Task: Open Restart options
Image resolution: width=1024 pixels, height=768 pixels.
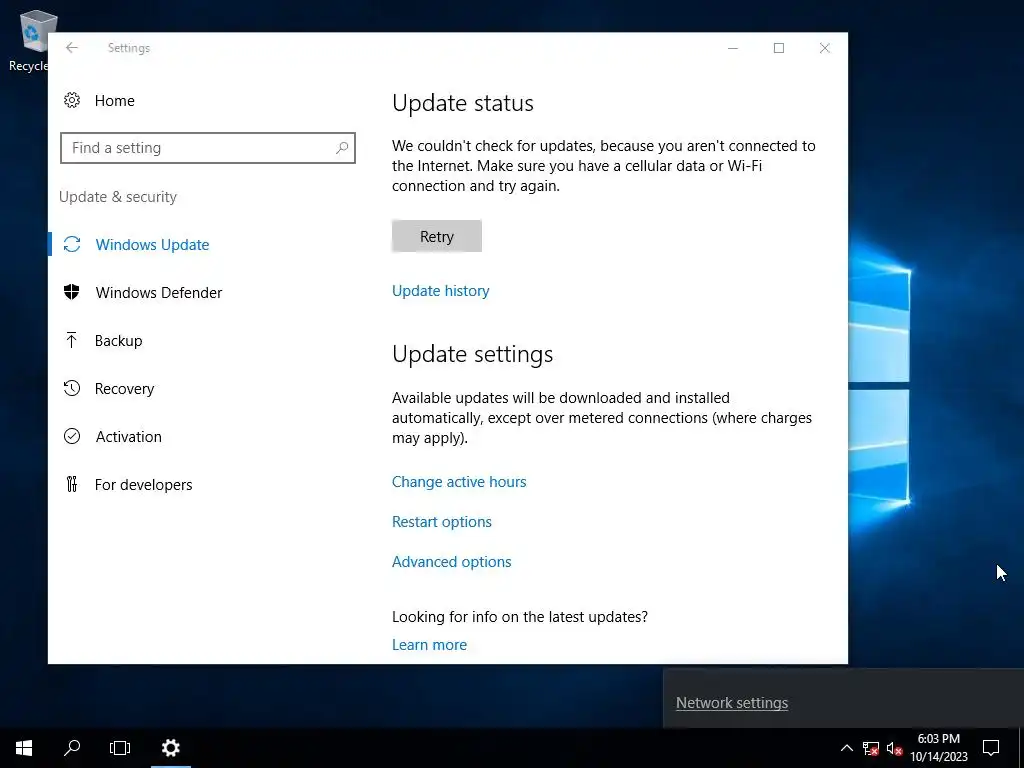Action: click(x=441, y=522)
